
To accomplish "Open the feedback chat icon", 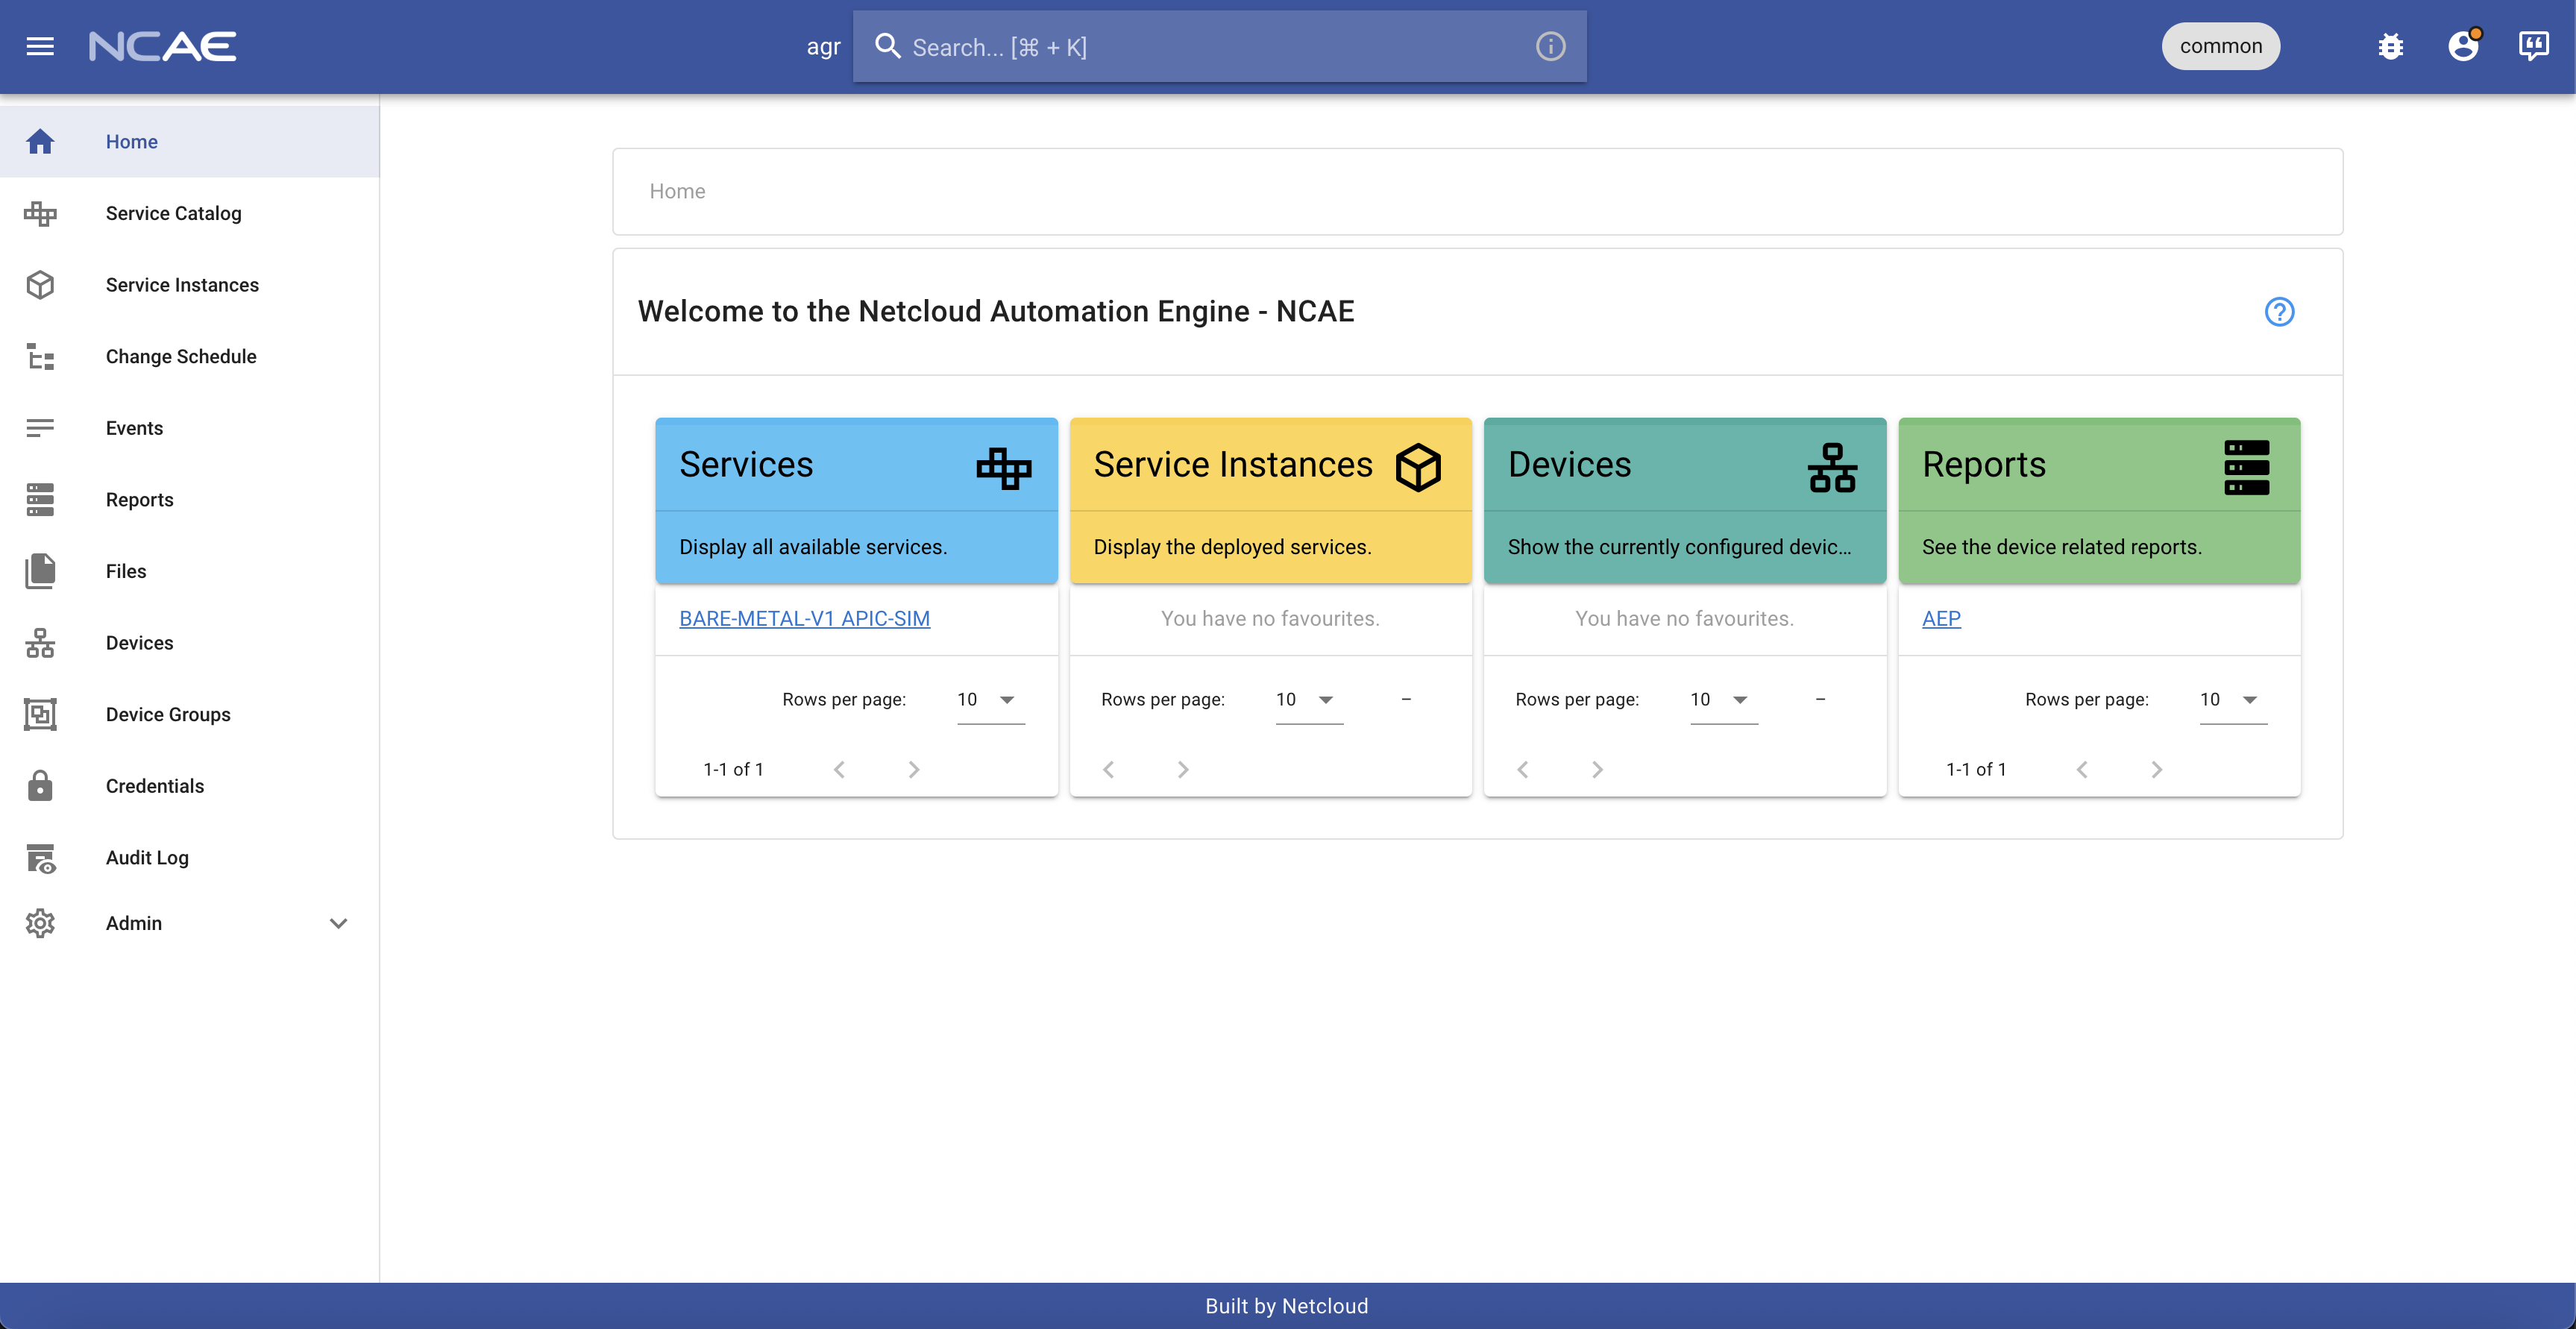I will click(2533, 46).
